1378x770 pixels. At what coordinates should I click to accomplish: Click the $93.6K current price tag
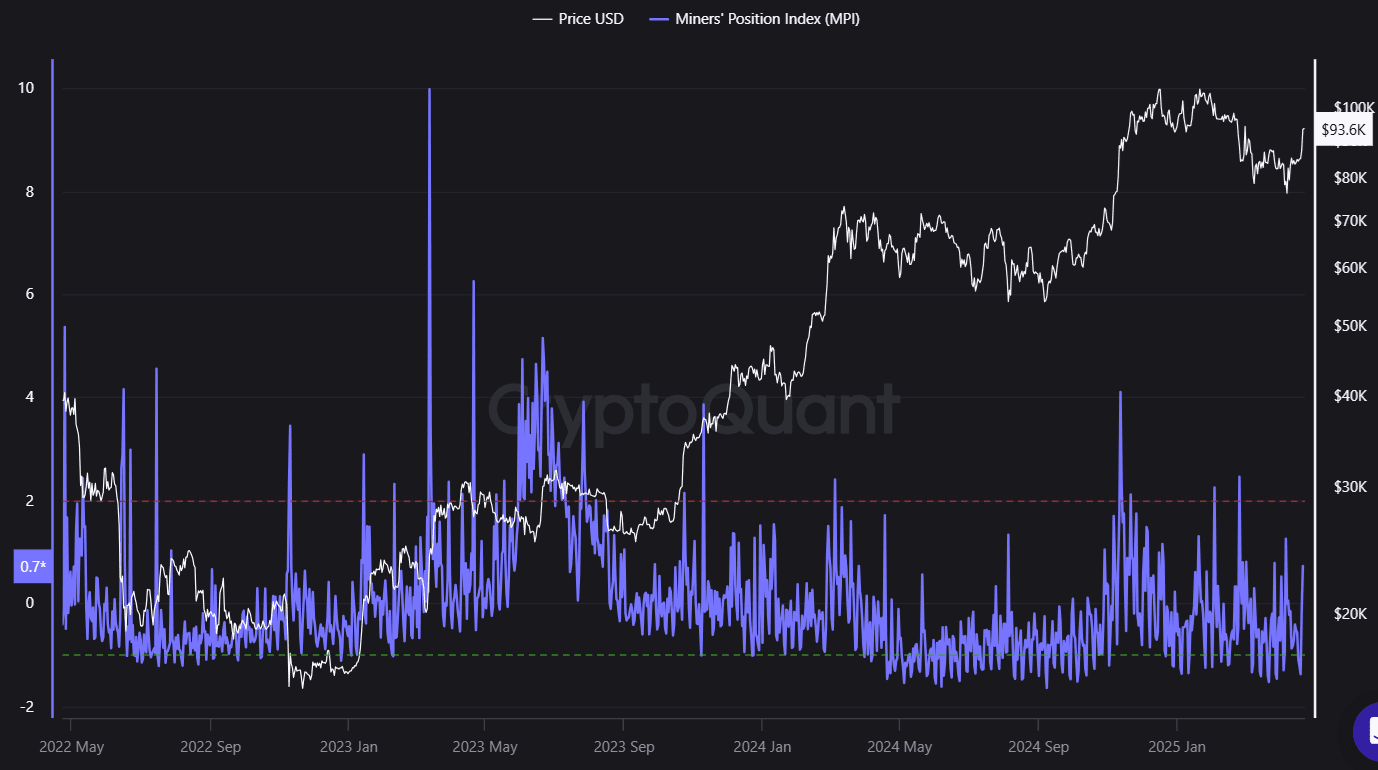pyautogui.click(x=1343, y=130)
